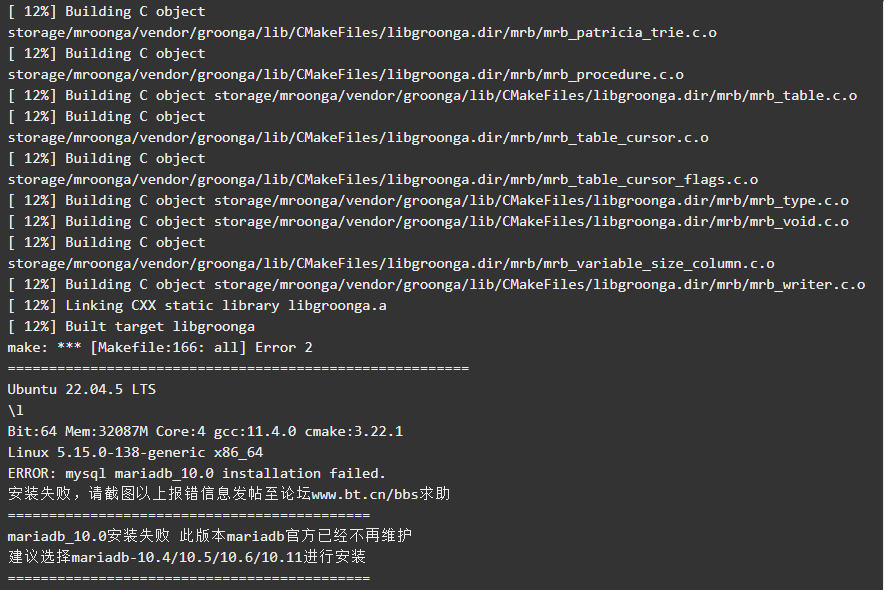This screenshot has height=590, width=884.
Task: Click the mariadb_10.0安装失败 notice line
Action: [210, 535]
